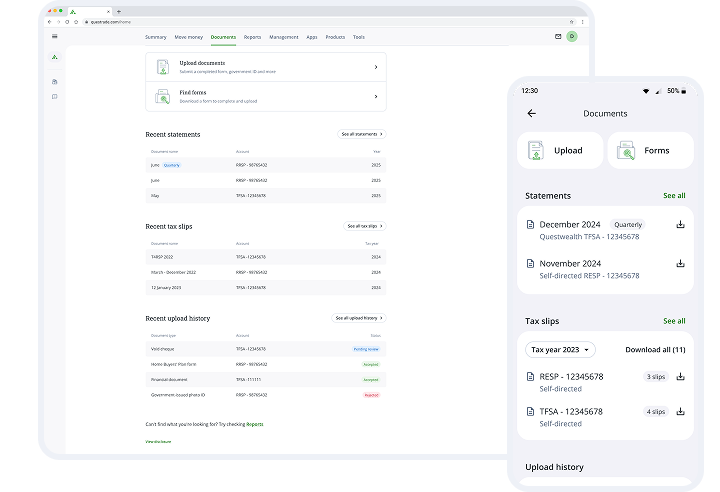Click the Government-issued photo ID row
Screen dimensions: 720x492
coord(266,395)
